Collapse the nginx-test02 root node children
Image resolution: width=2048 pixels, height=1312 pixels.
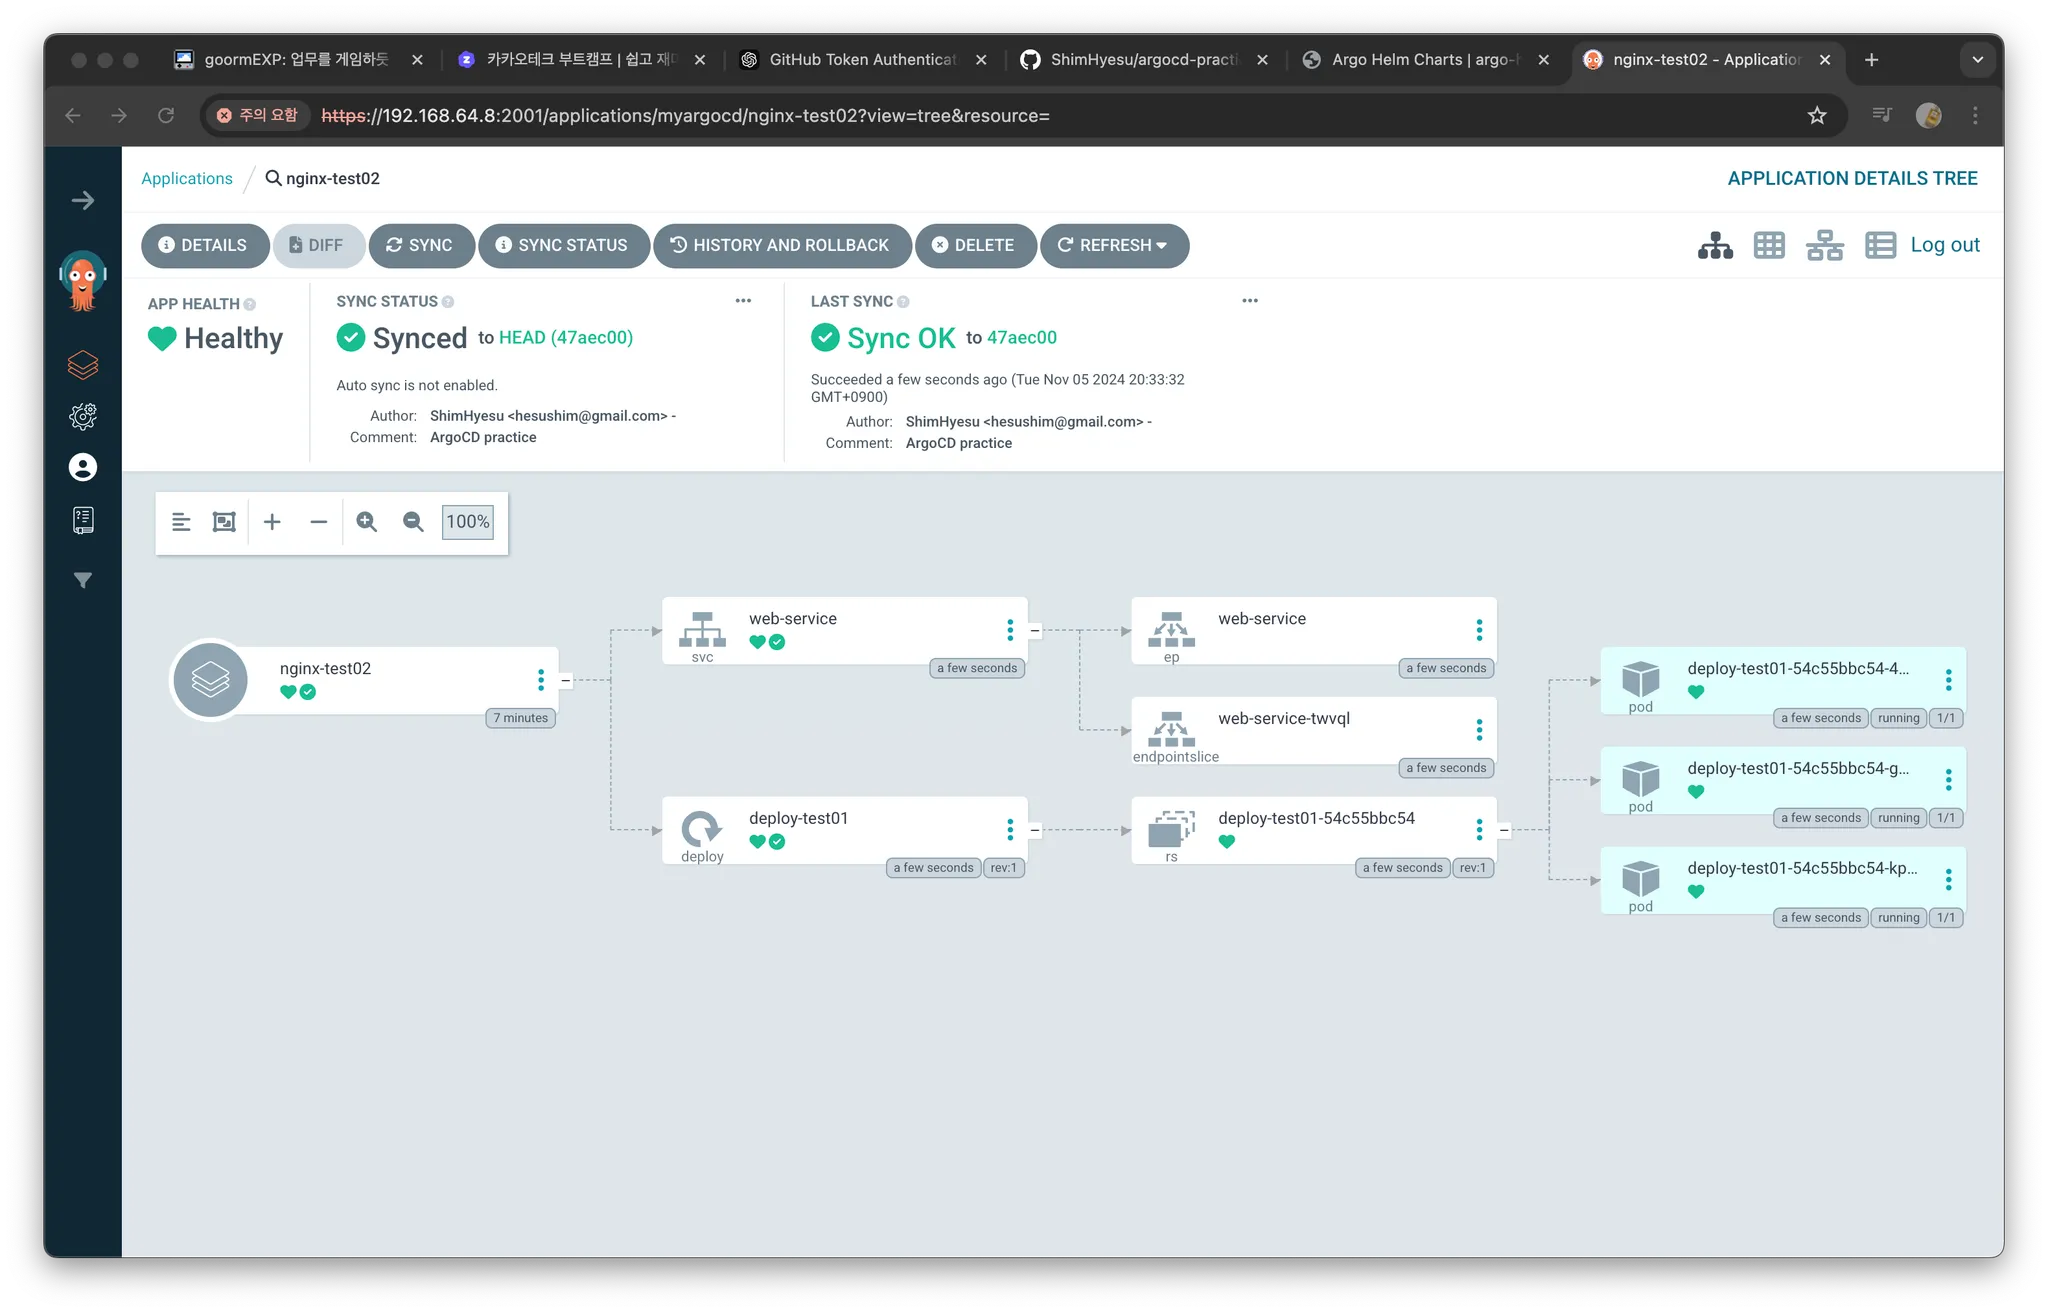tap(566, 681)
